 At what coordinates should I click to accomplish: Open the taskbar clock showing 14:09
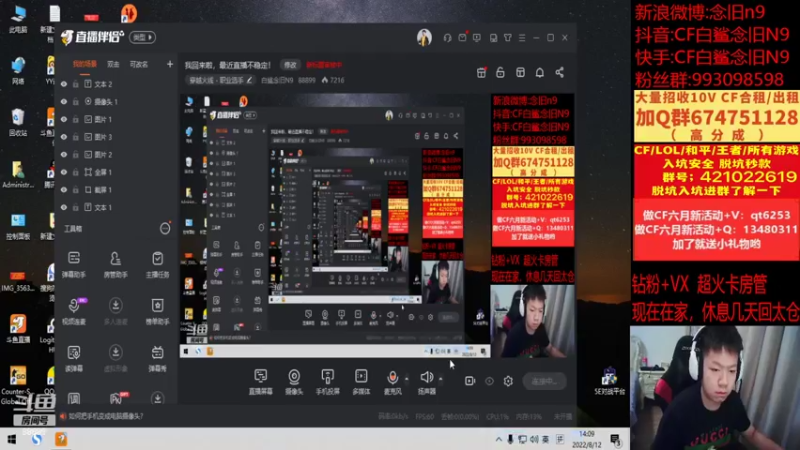click(587, 439)
